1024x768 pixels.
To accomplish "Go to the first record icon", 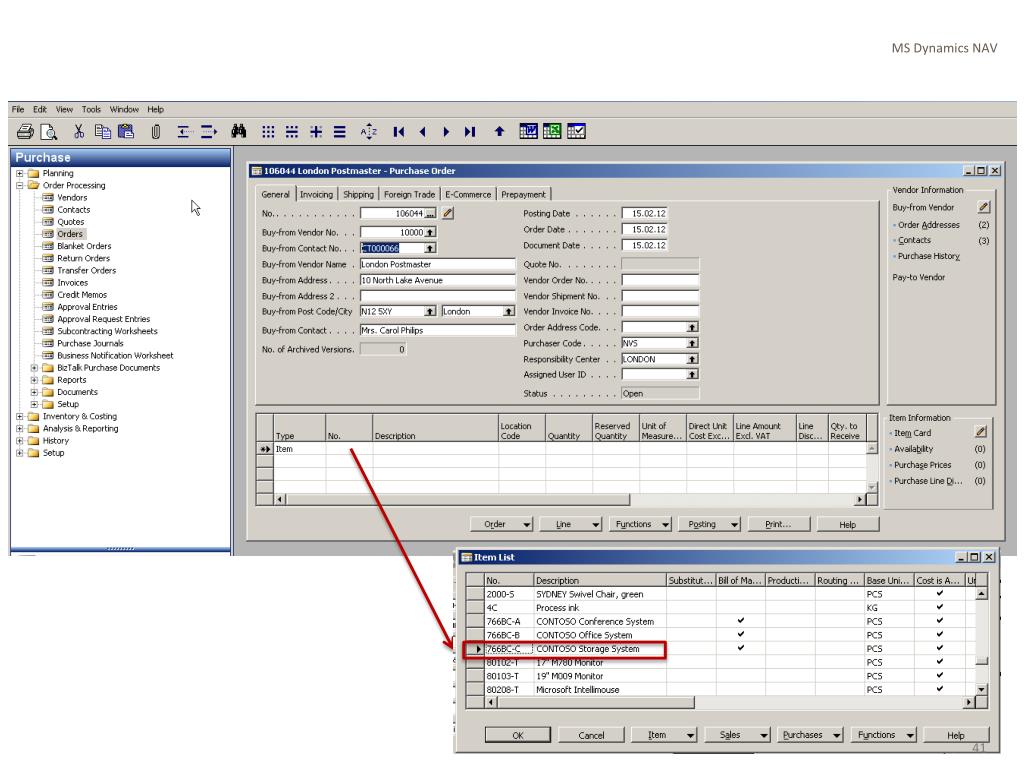I will coord(398,132).
